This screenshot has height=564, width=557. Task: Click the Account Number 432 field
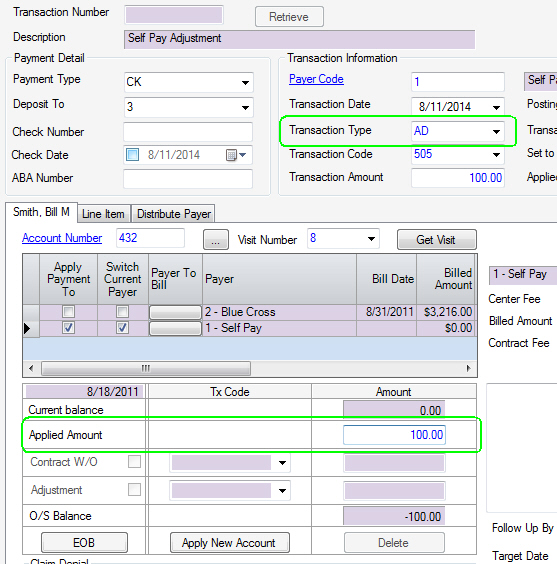pos(150,238)
